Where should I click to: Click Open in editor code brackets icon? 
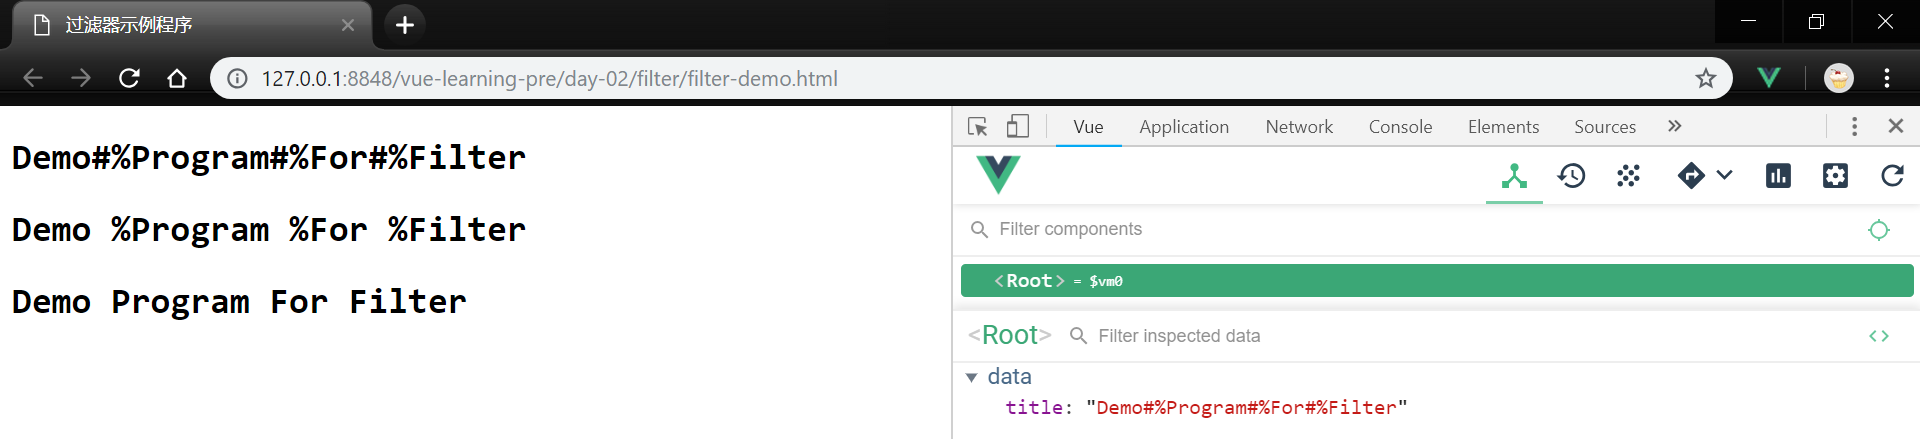[x=1878, y=336]
